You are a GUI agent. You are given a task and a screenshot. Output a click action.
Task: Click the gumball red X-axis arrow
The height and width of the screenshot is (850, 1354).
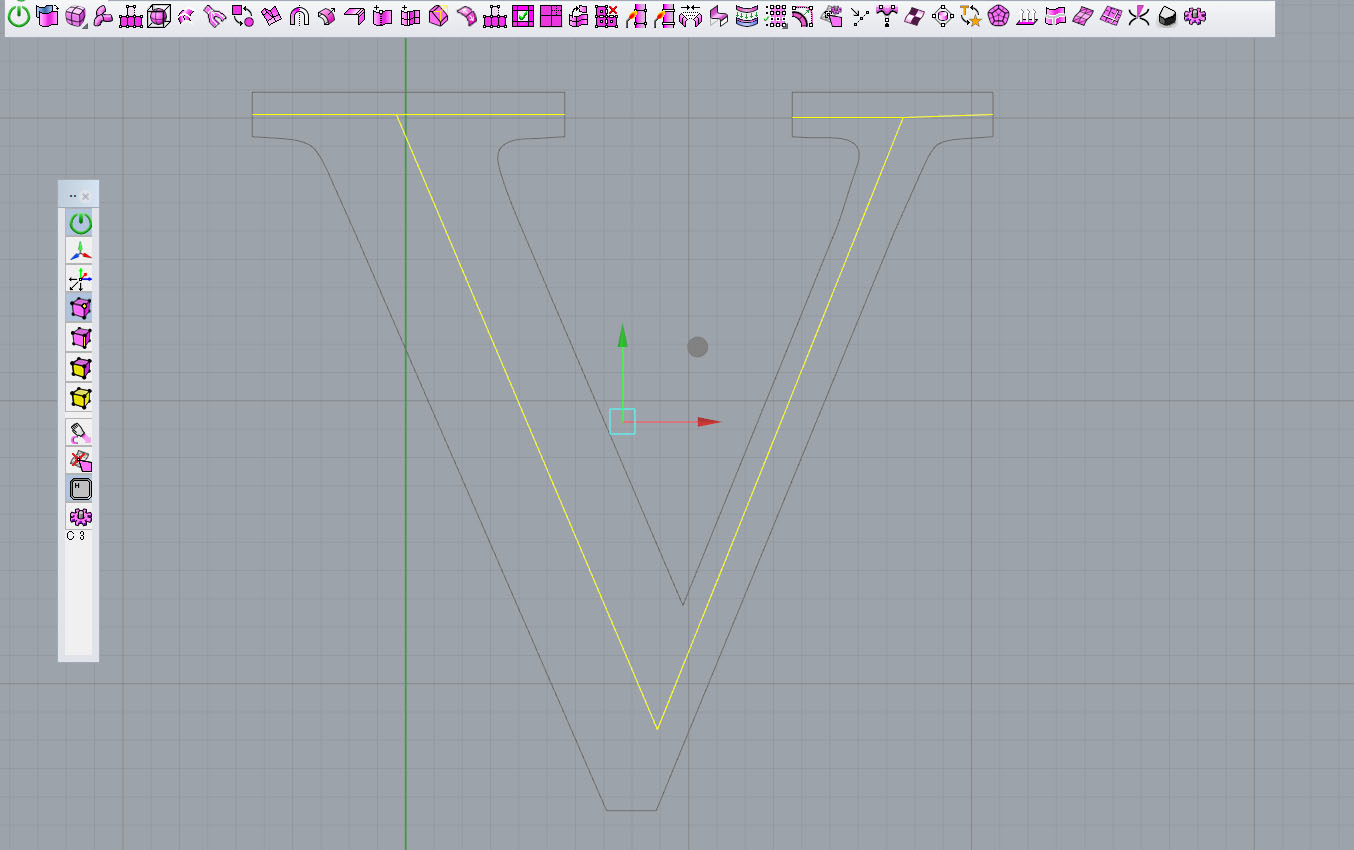tap(709, 422)
